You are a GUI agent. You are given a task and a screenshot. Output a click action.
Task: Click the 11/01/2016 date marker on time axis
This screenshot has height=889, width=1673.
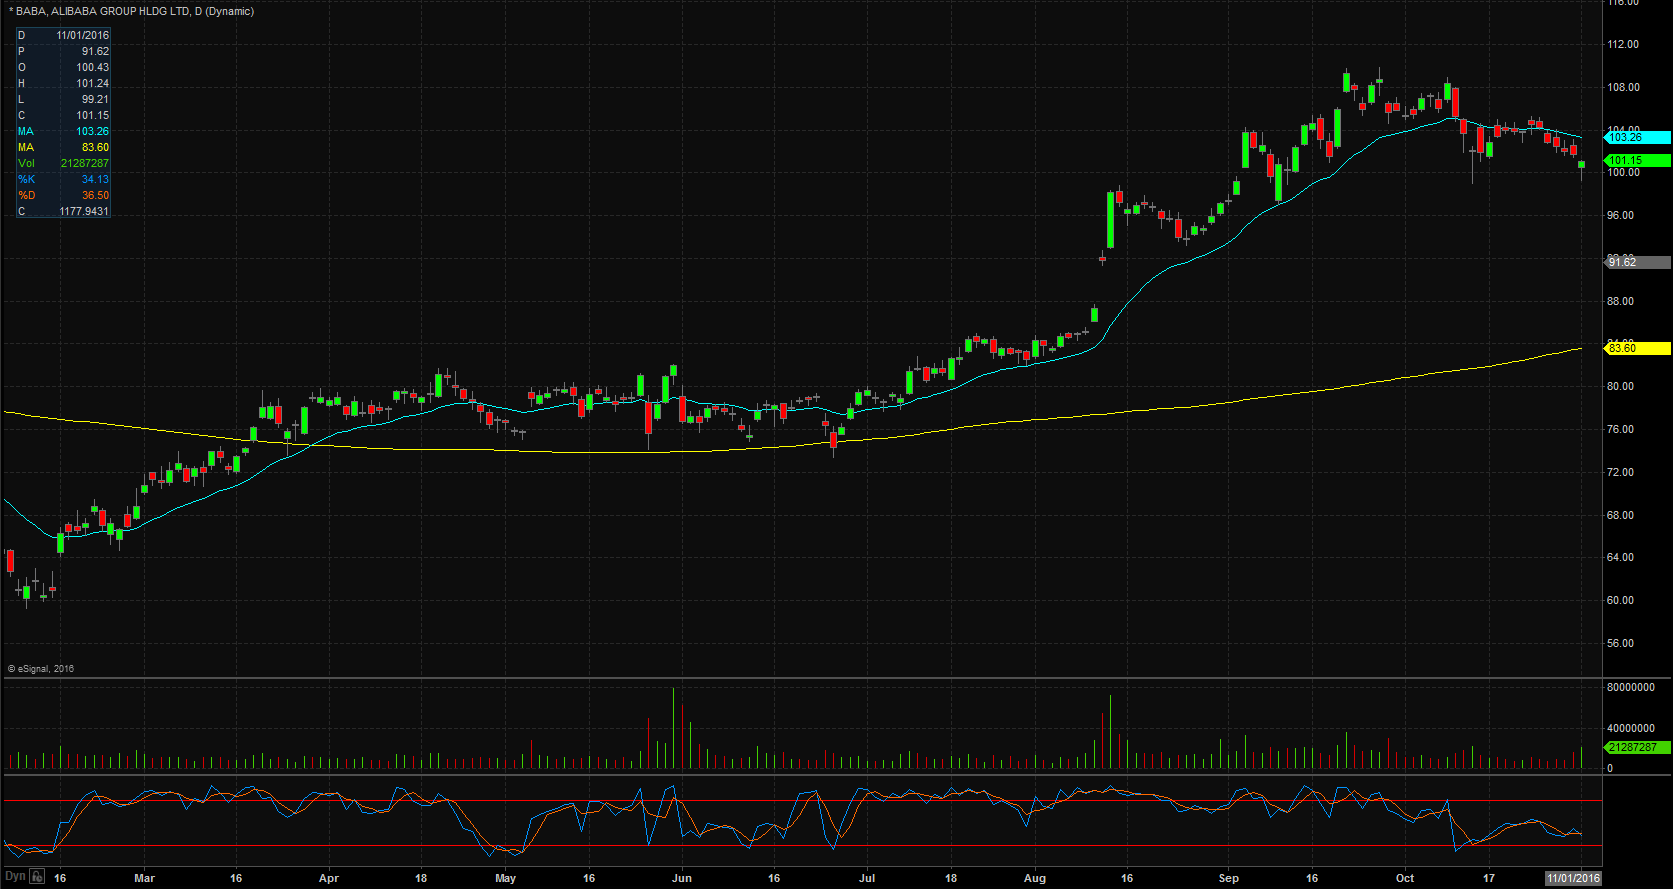tap(1573, 878)
